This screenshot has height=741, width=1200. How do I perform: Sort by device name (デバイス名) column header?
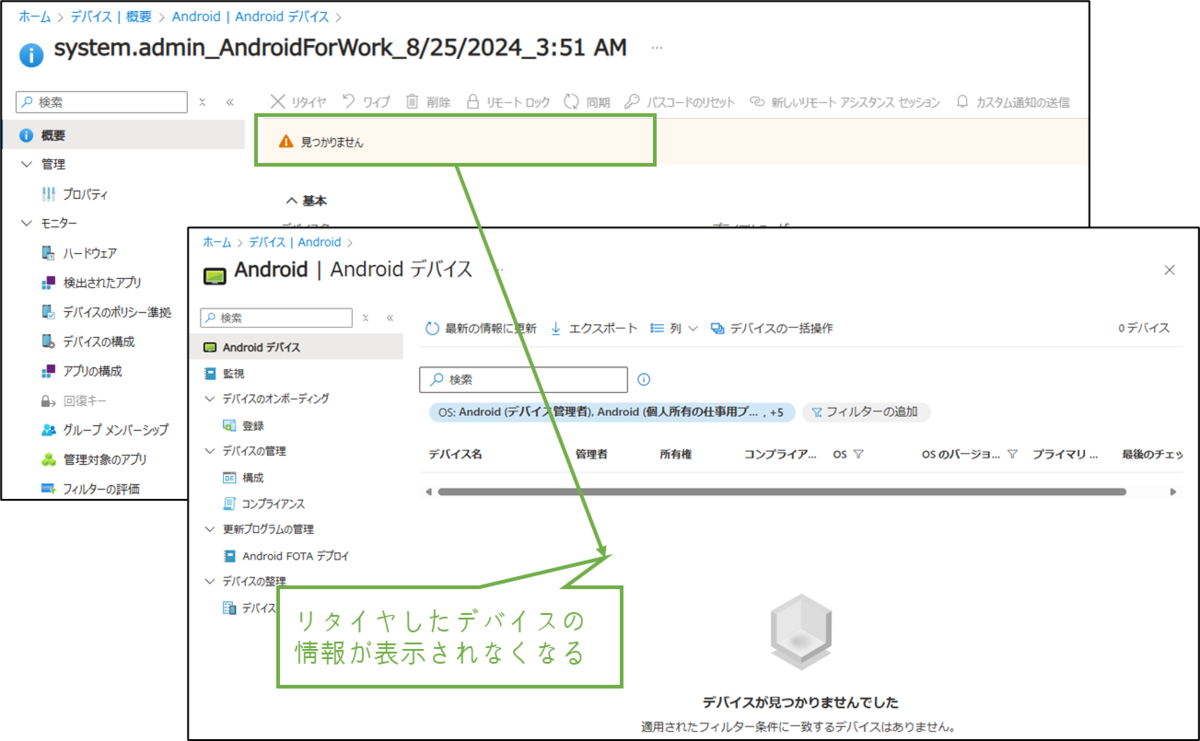[455, 454]
